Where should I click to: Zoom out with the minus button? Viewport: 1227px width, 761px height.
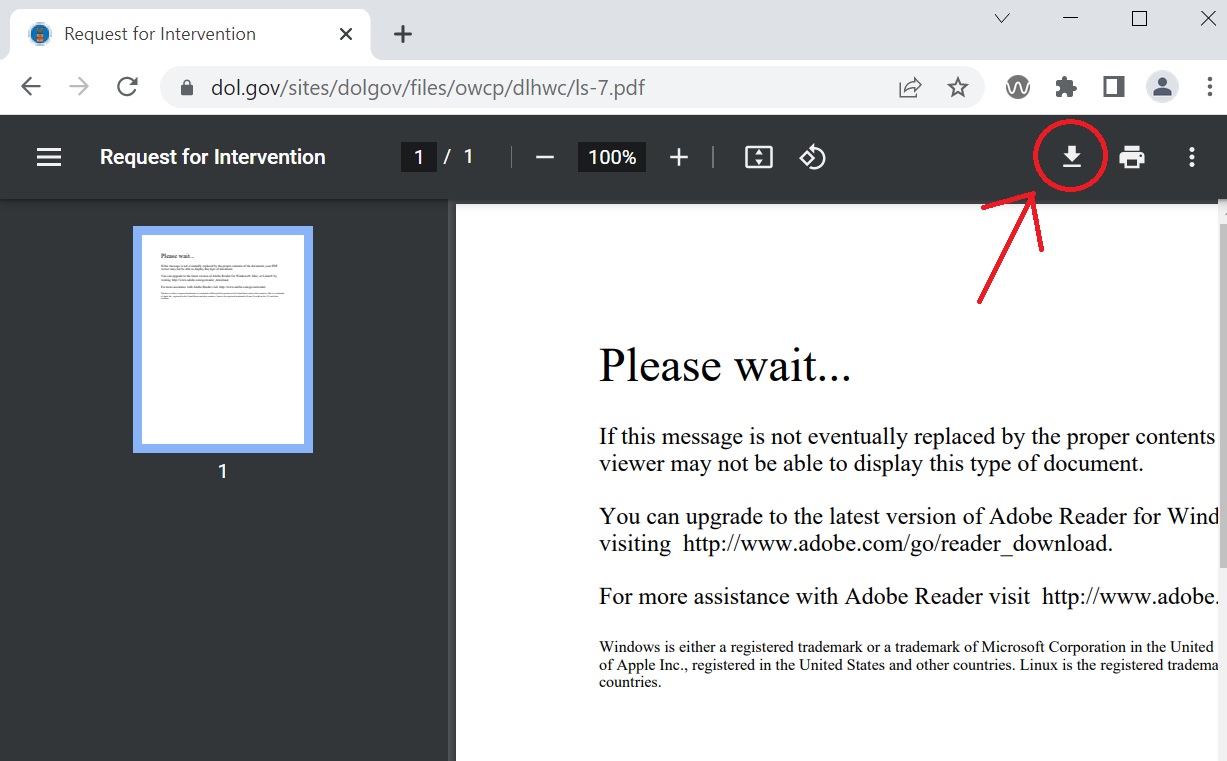[x=545, y=157]
